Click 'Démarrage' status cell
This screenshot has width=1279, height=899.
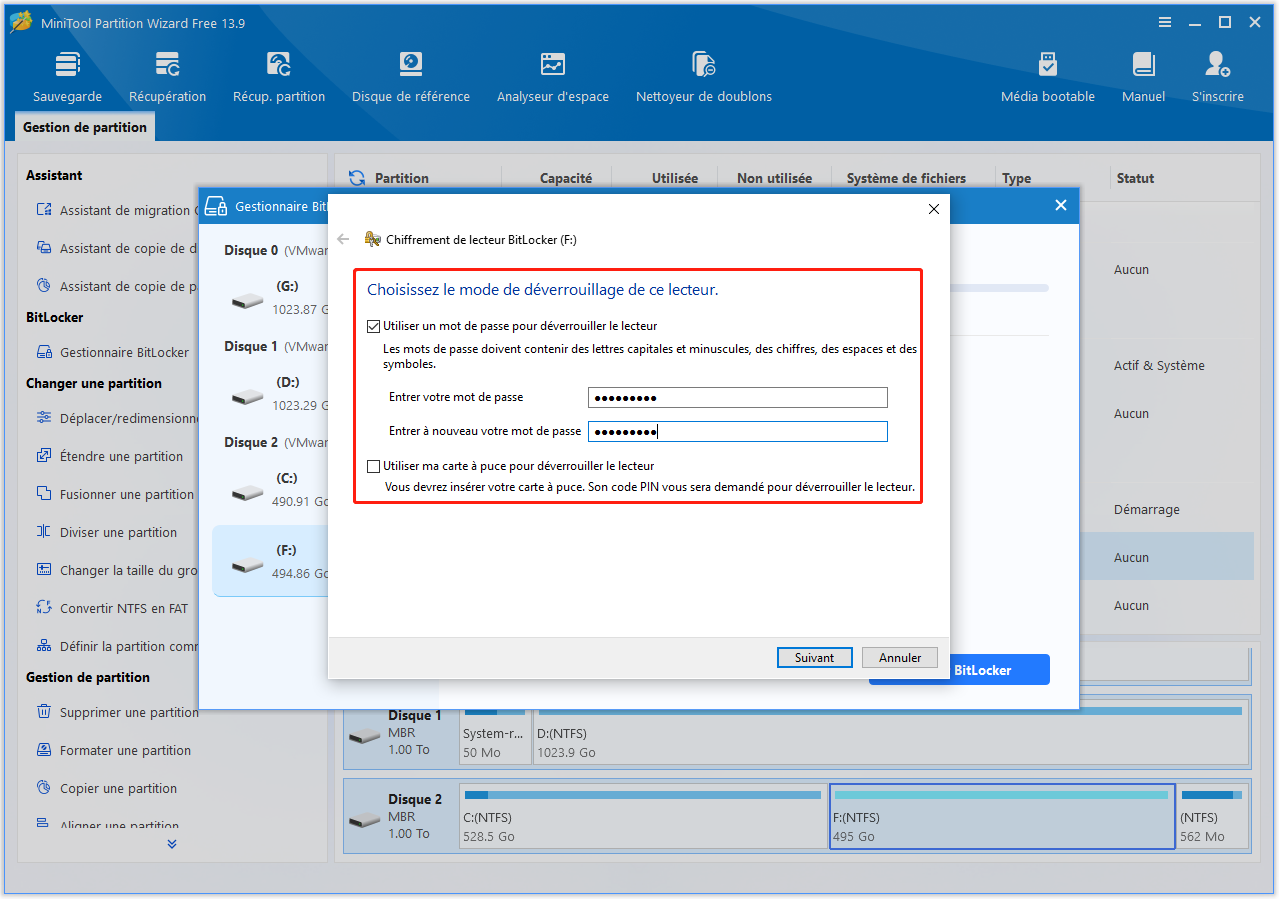(1147, 510)
